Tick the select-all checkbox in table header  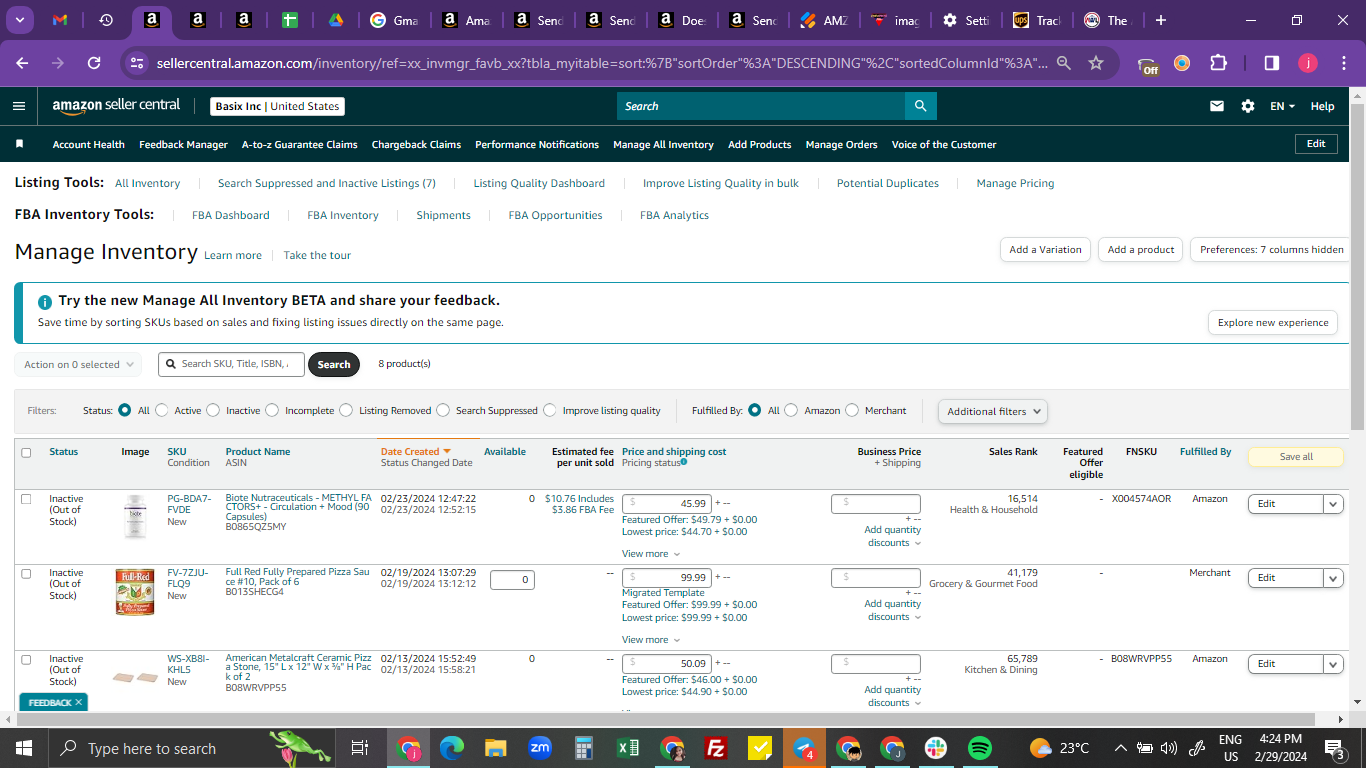[26, 452]
